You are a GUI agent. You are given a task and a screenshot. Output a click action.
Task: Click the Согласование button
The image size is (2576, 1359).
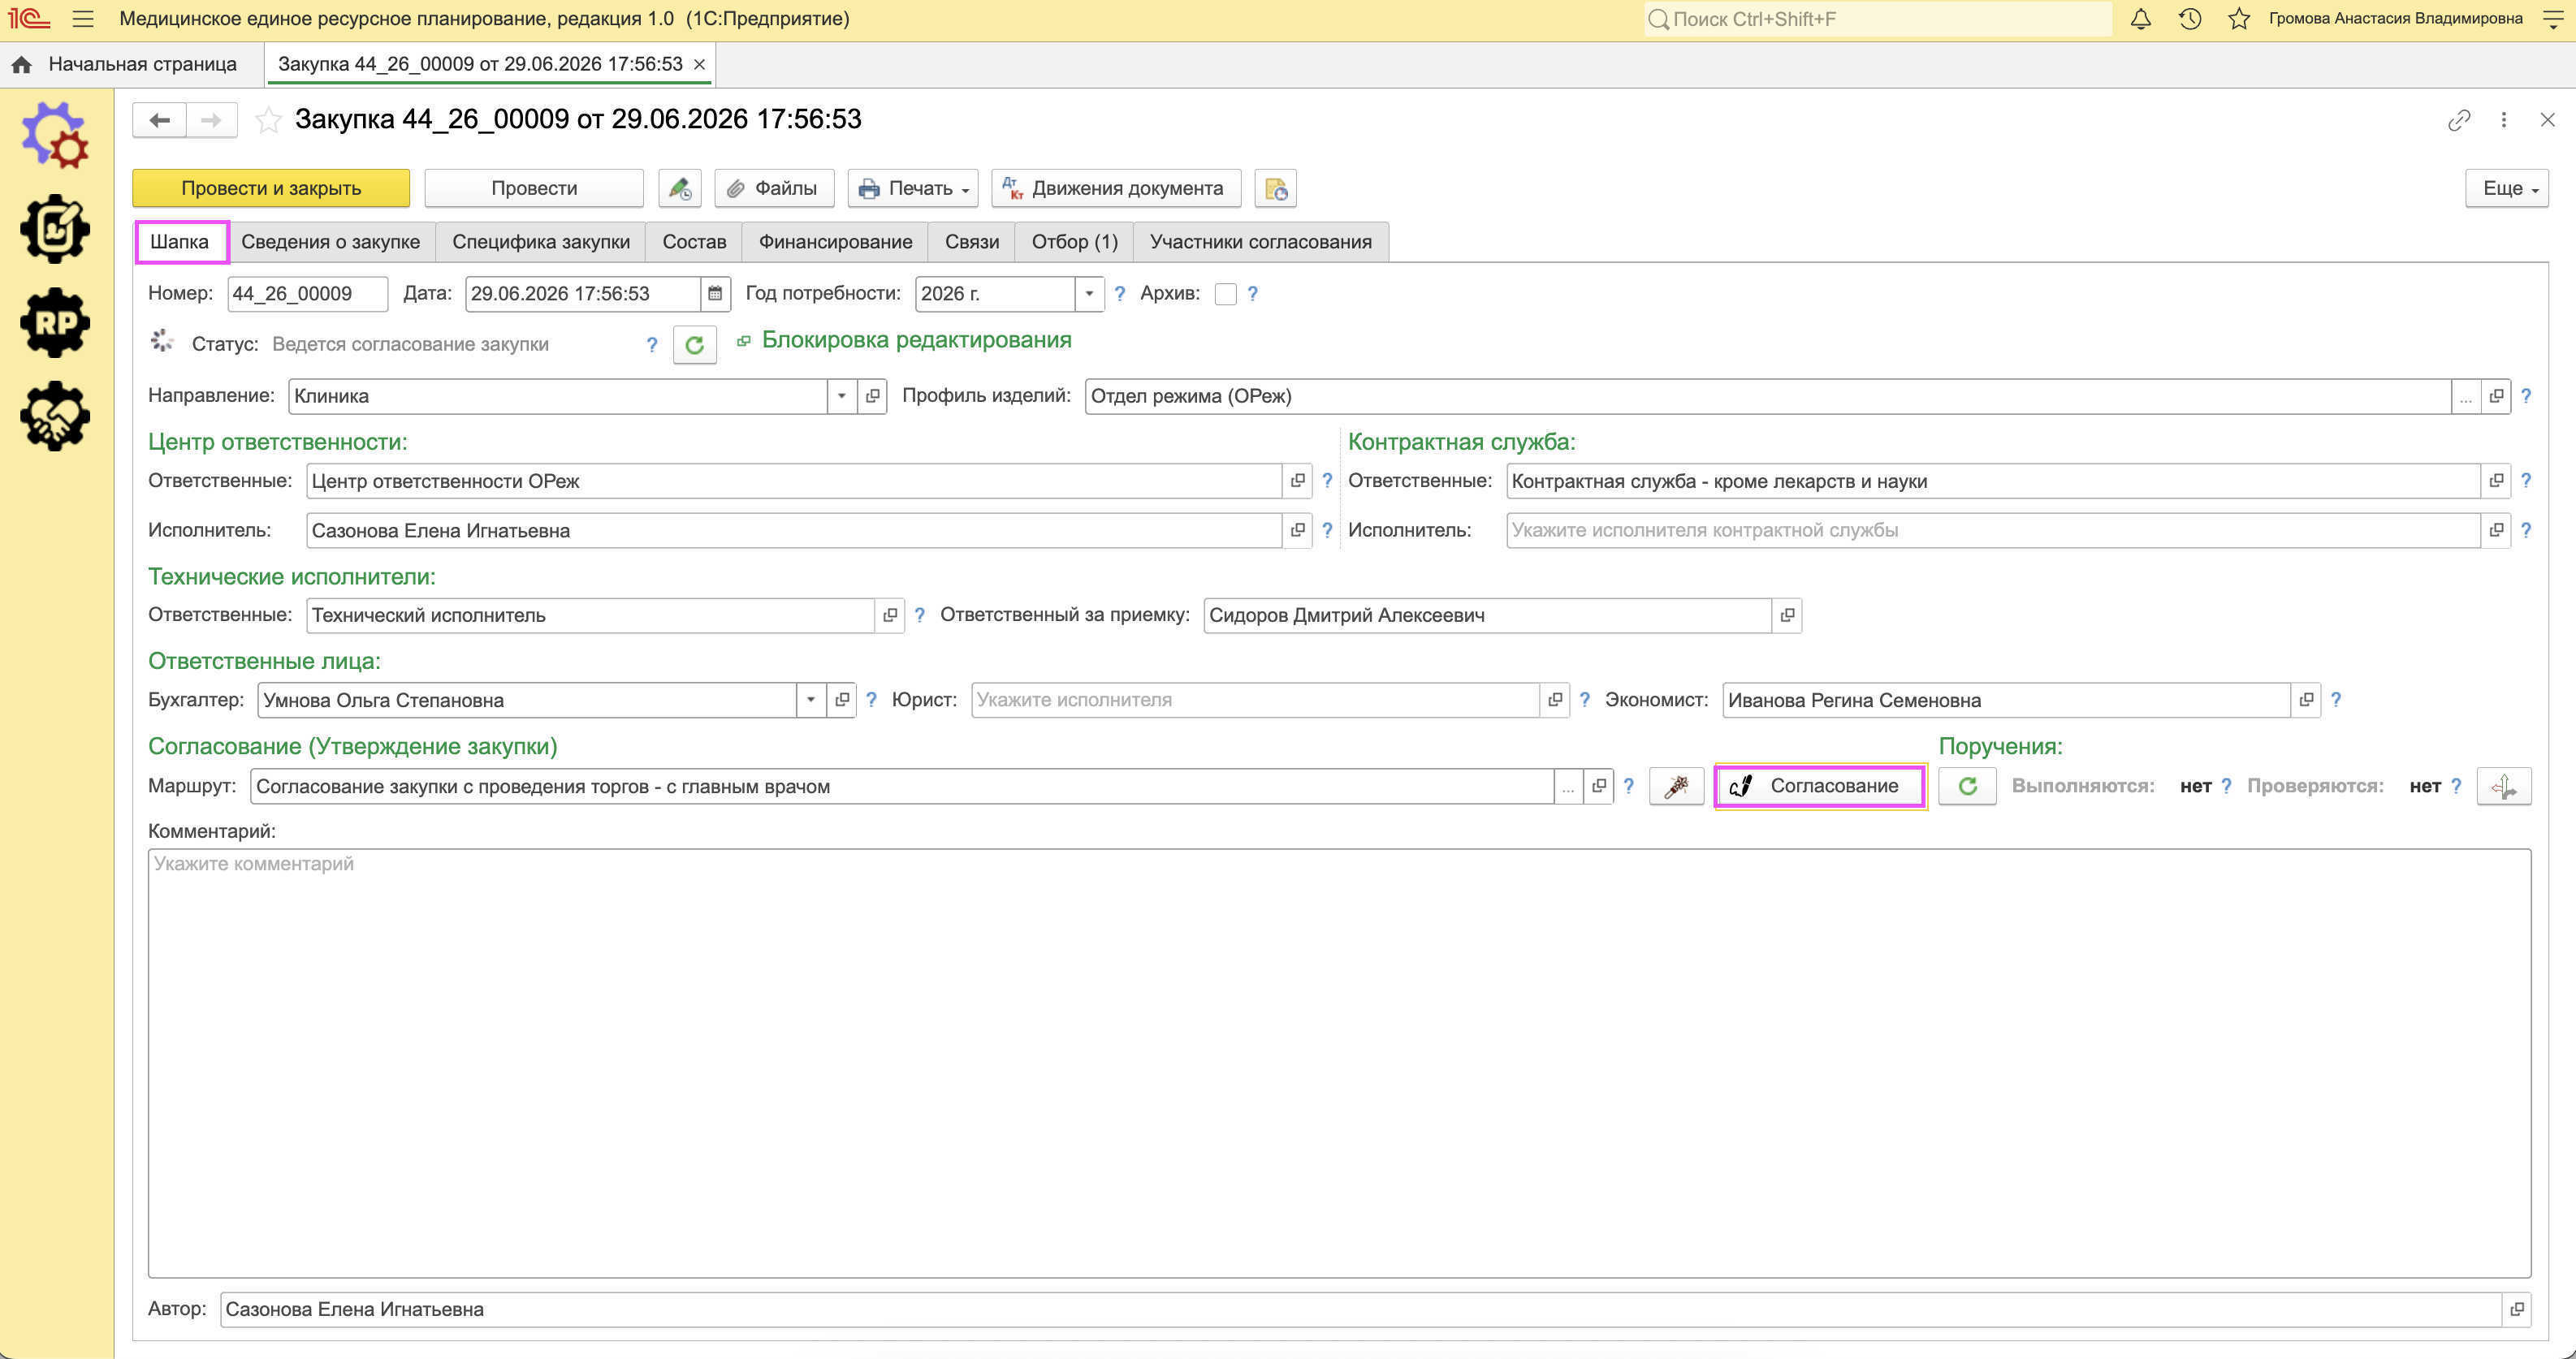point(1820,787)
